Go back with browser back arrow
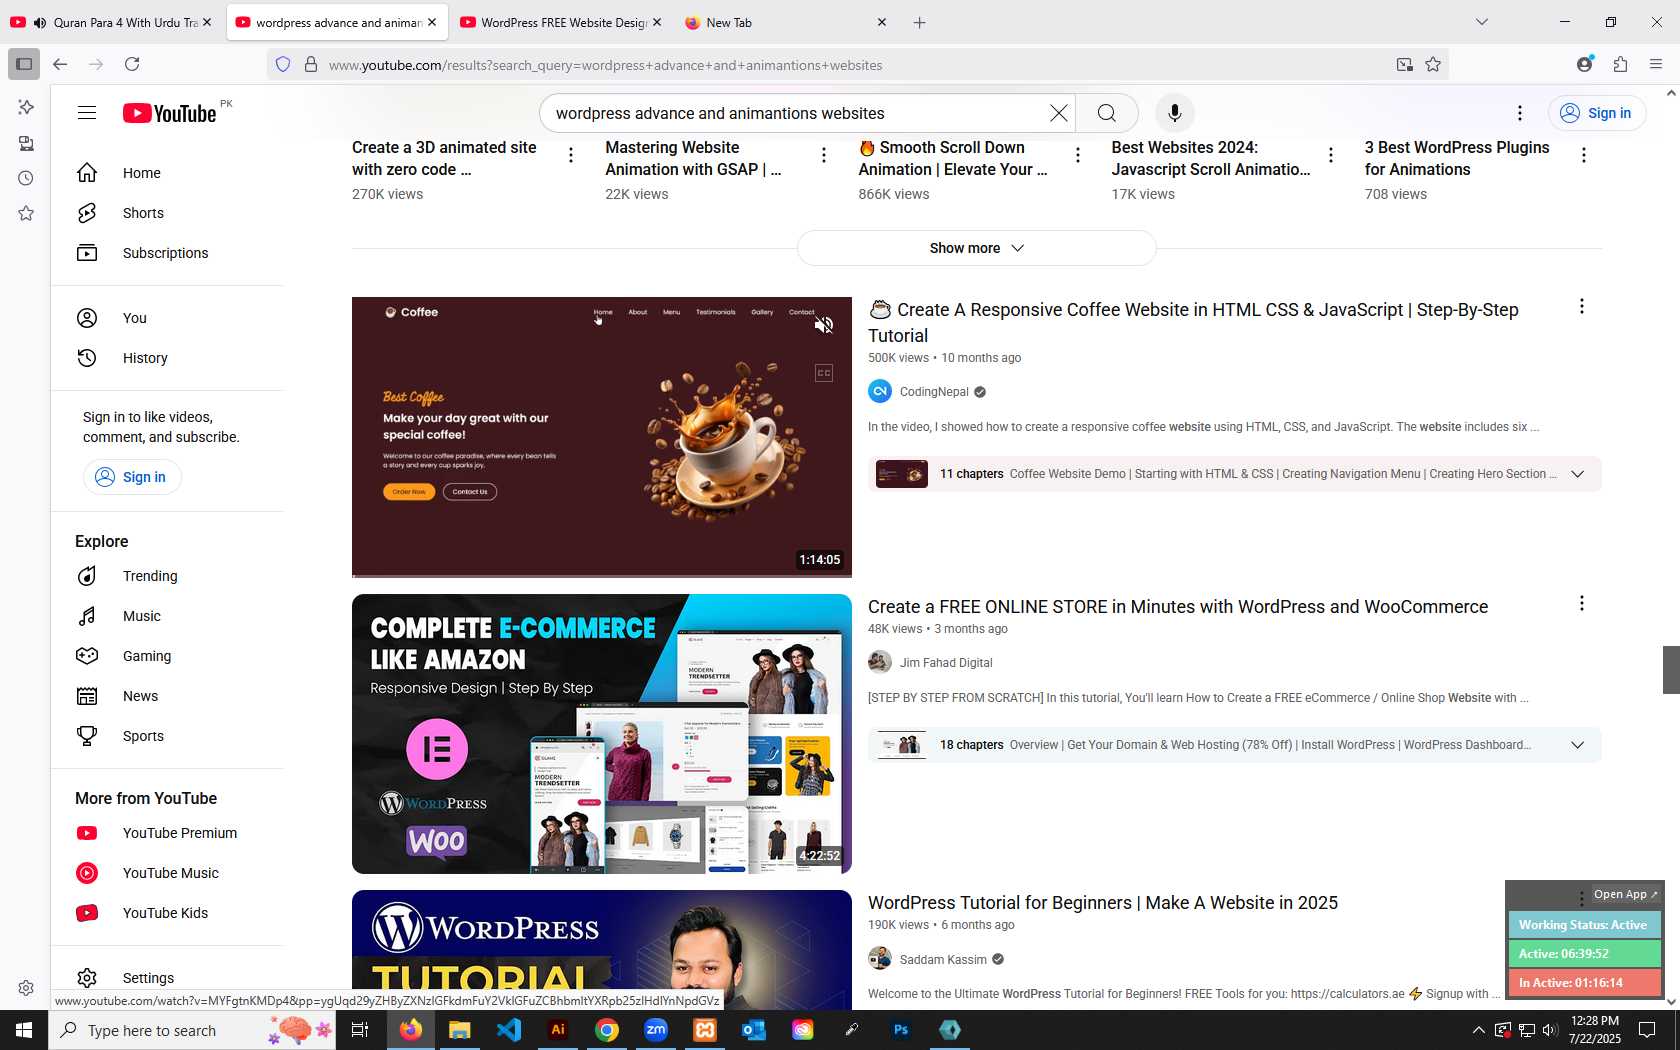1680x1050 pixels. pos(60,64)
